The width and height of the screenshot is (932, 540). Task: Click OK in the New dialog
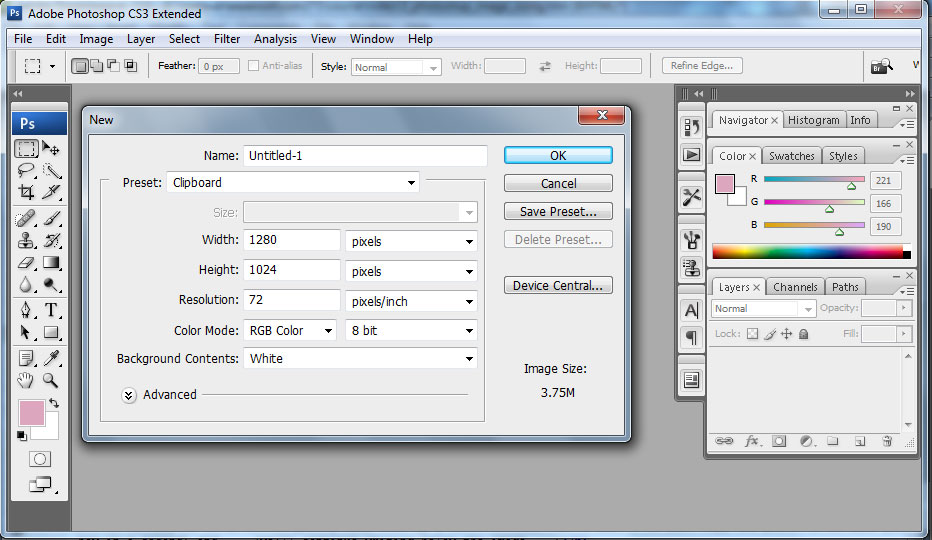point(558,155)
